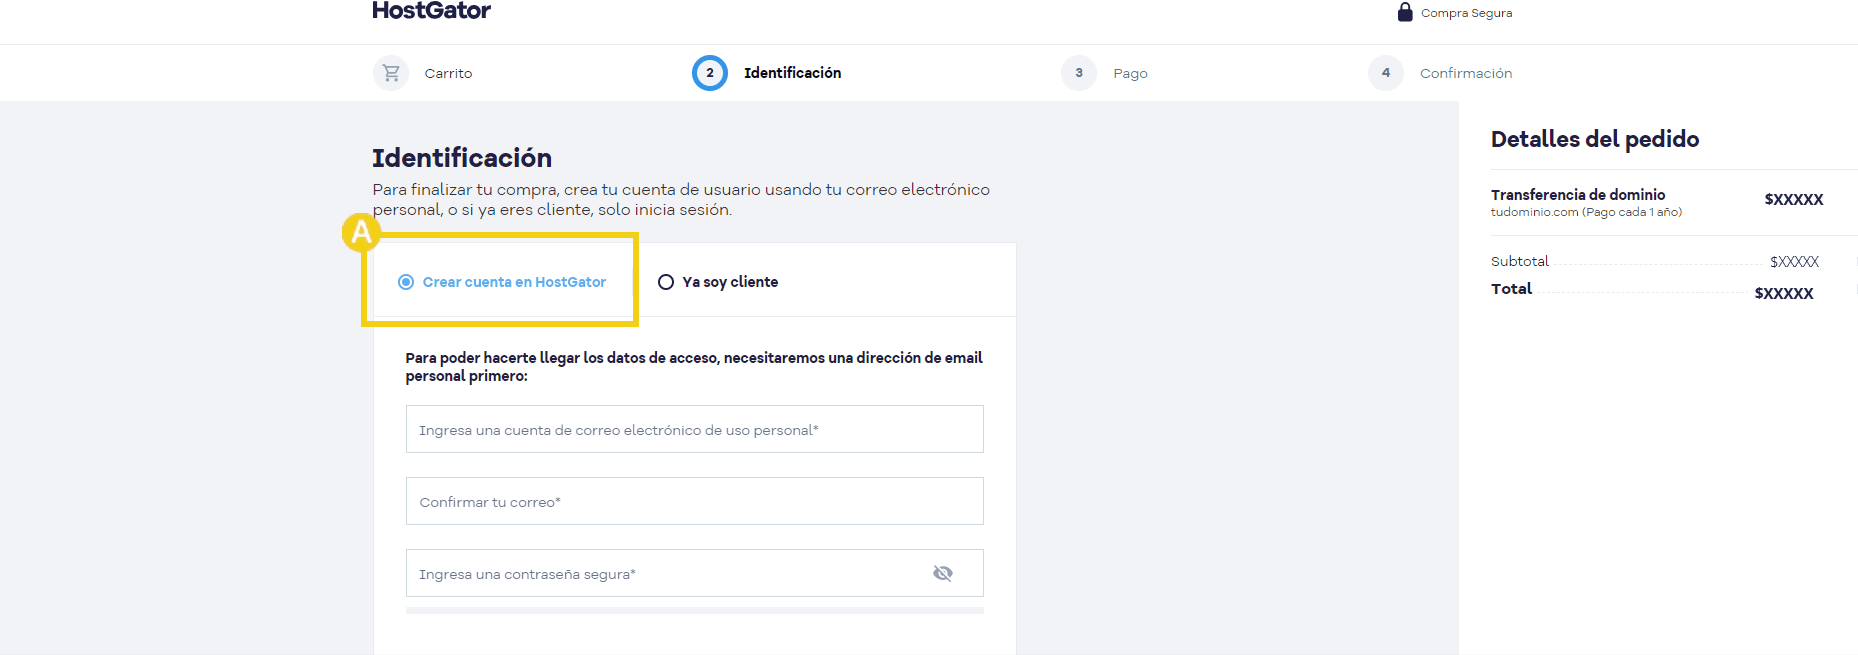
Task: Click the Carrito shopping cart icon
Action: click(x=391, y=73)
